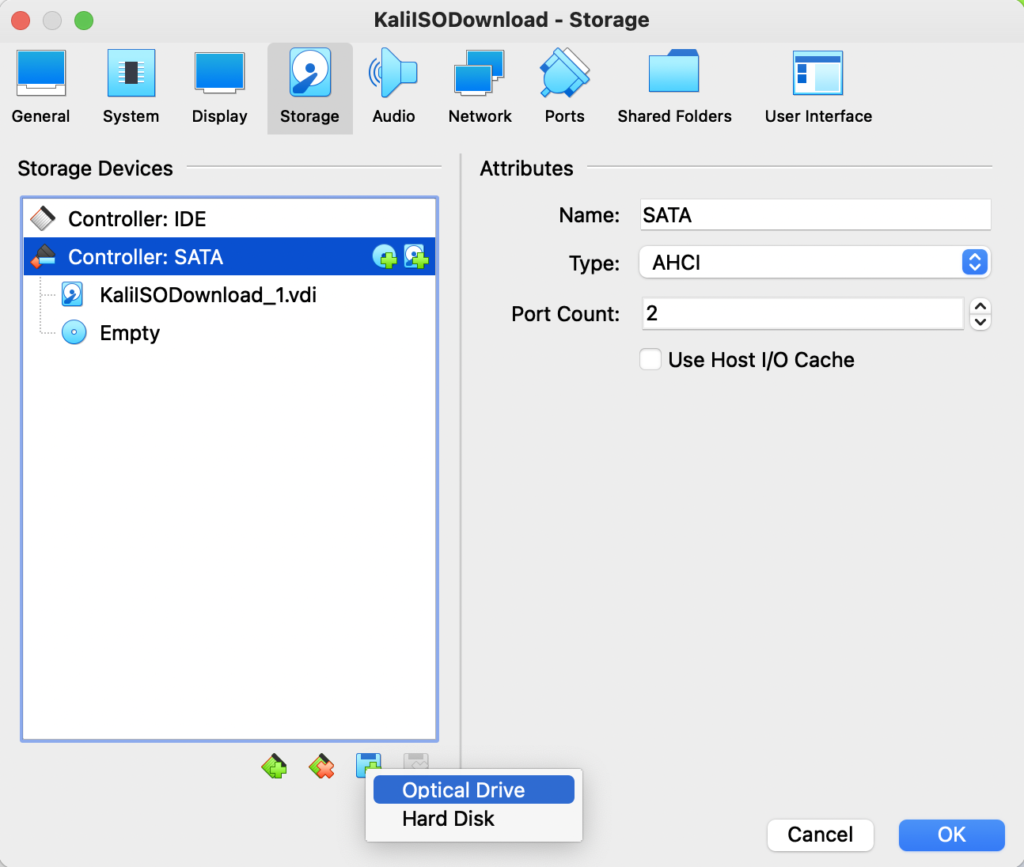Screen dimensions: 1024x867
Task: Decrease Port Count with the down arrow
Action: click(980, 322)
